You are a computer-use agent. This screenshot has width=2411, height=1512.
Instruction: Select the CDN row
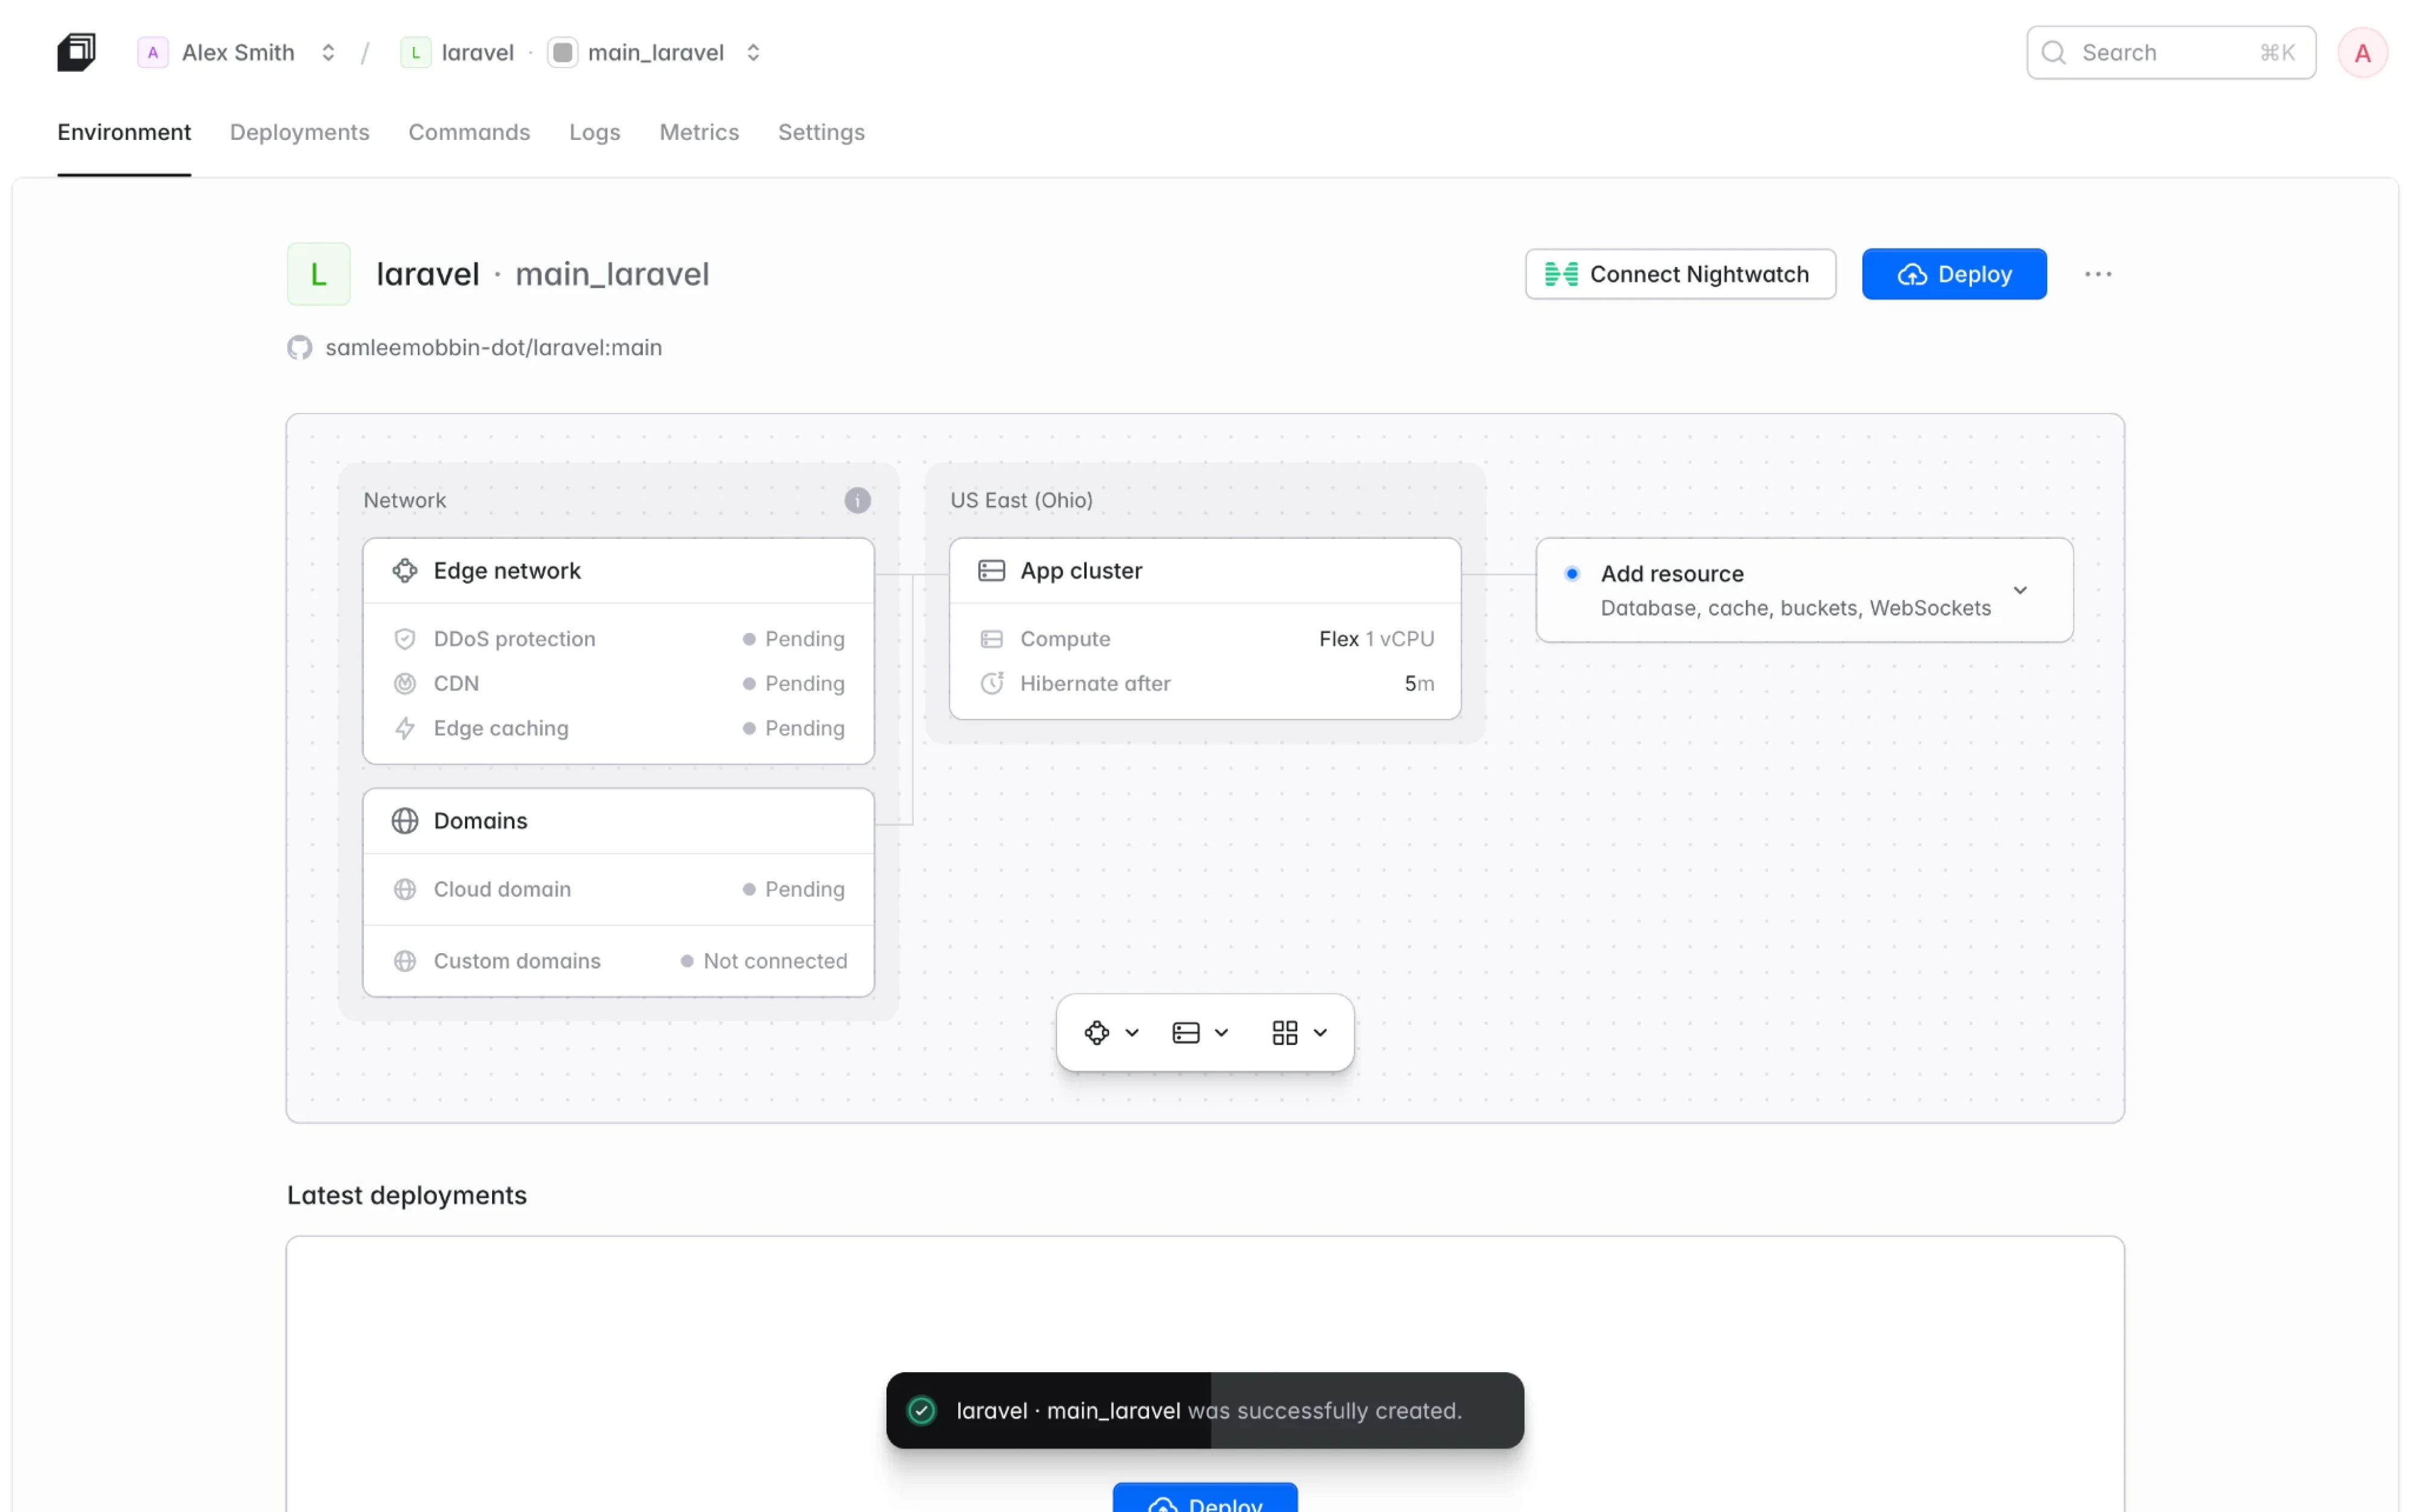[x=618, y=684]
